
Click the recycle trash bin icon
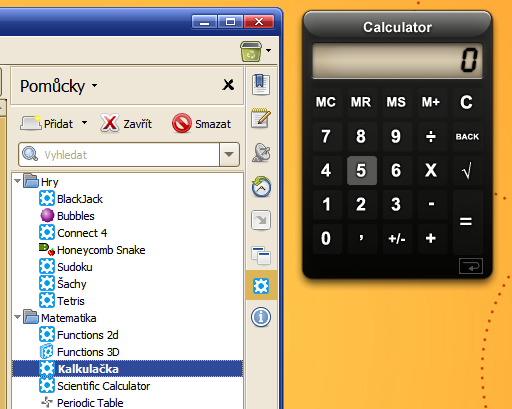click(x=251, y=51)
